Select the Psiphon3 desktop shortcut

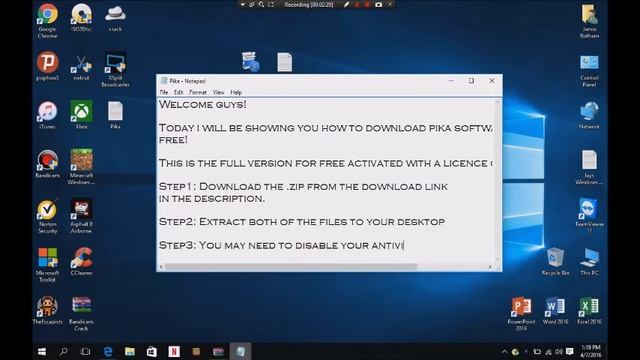(47, 66)
